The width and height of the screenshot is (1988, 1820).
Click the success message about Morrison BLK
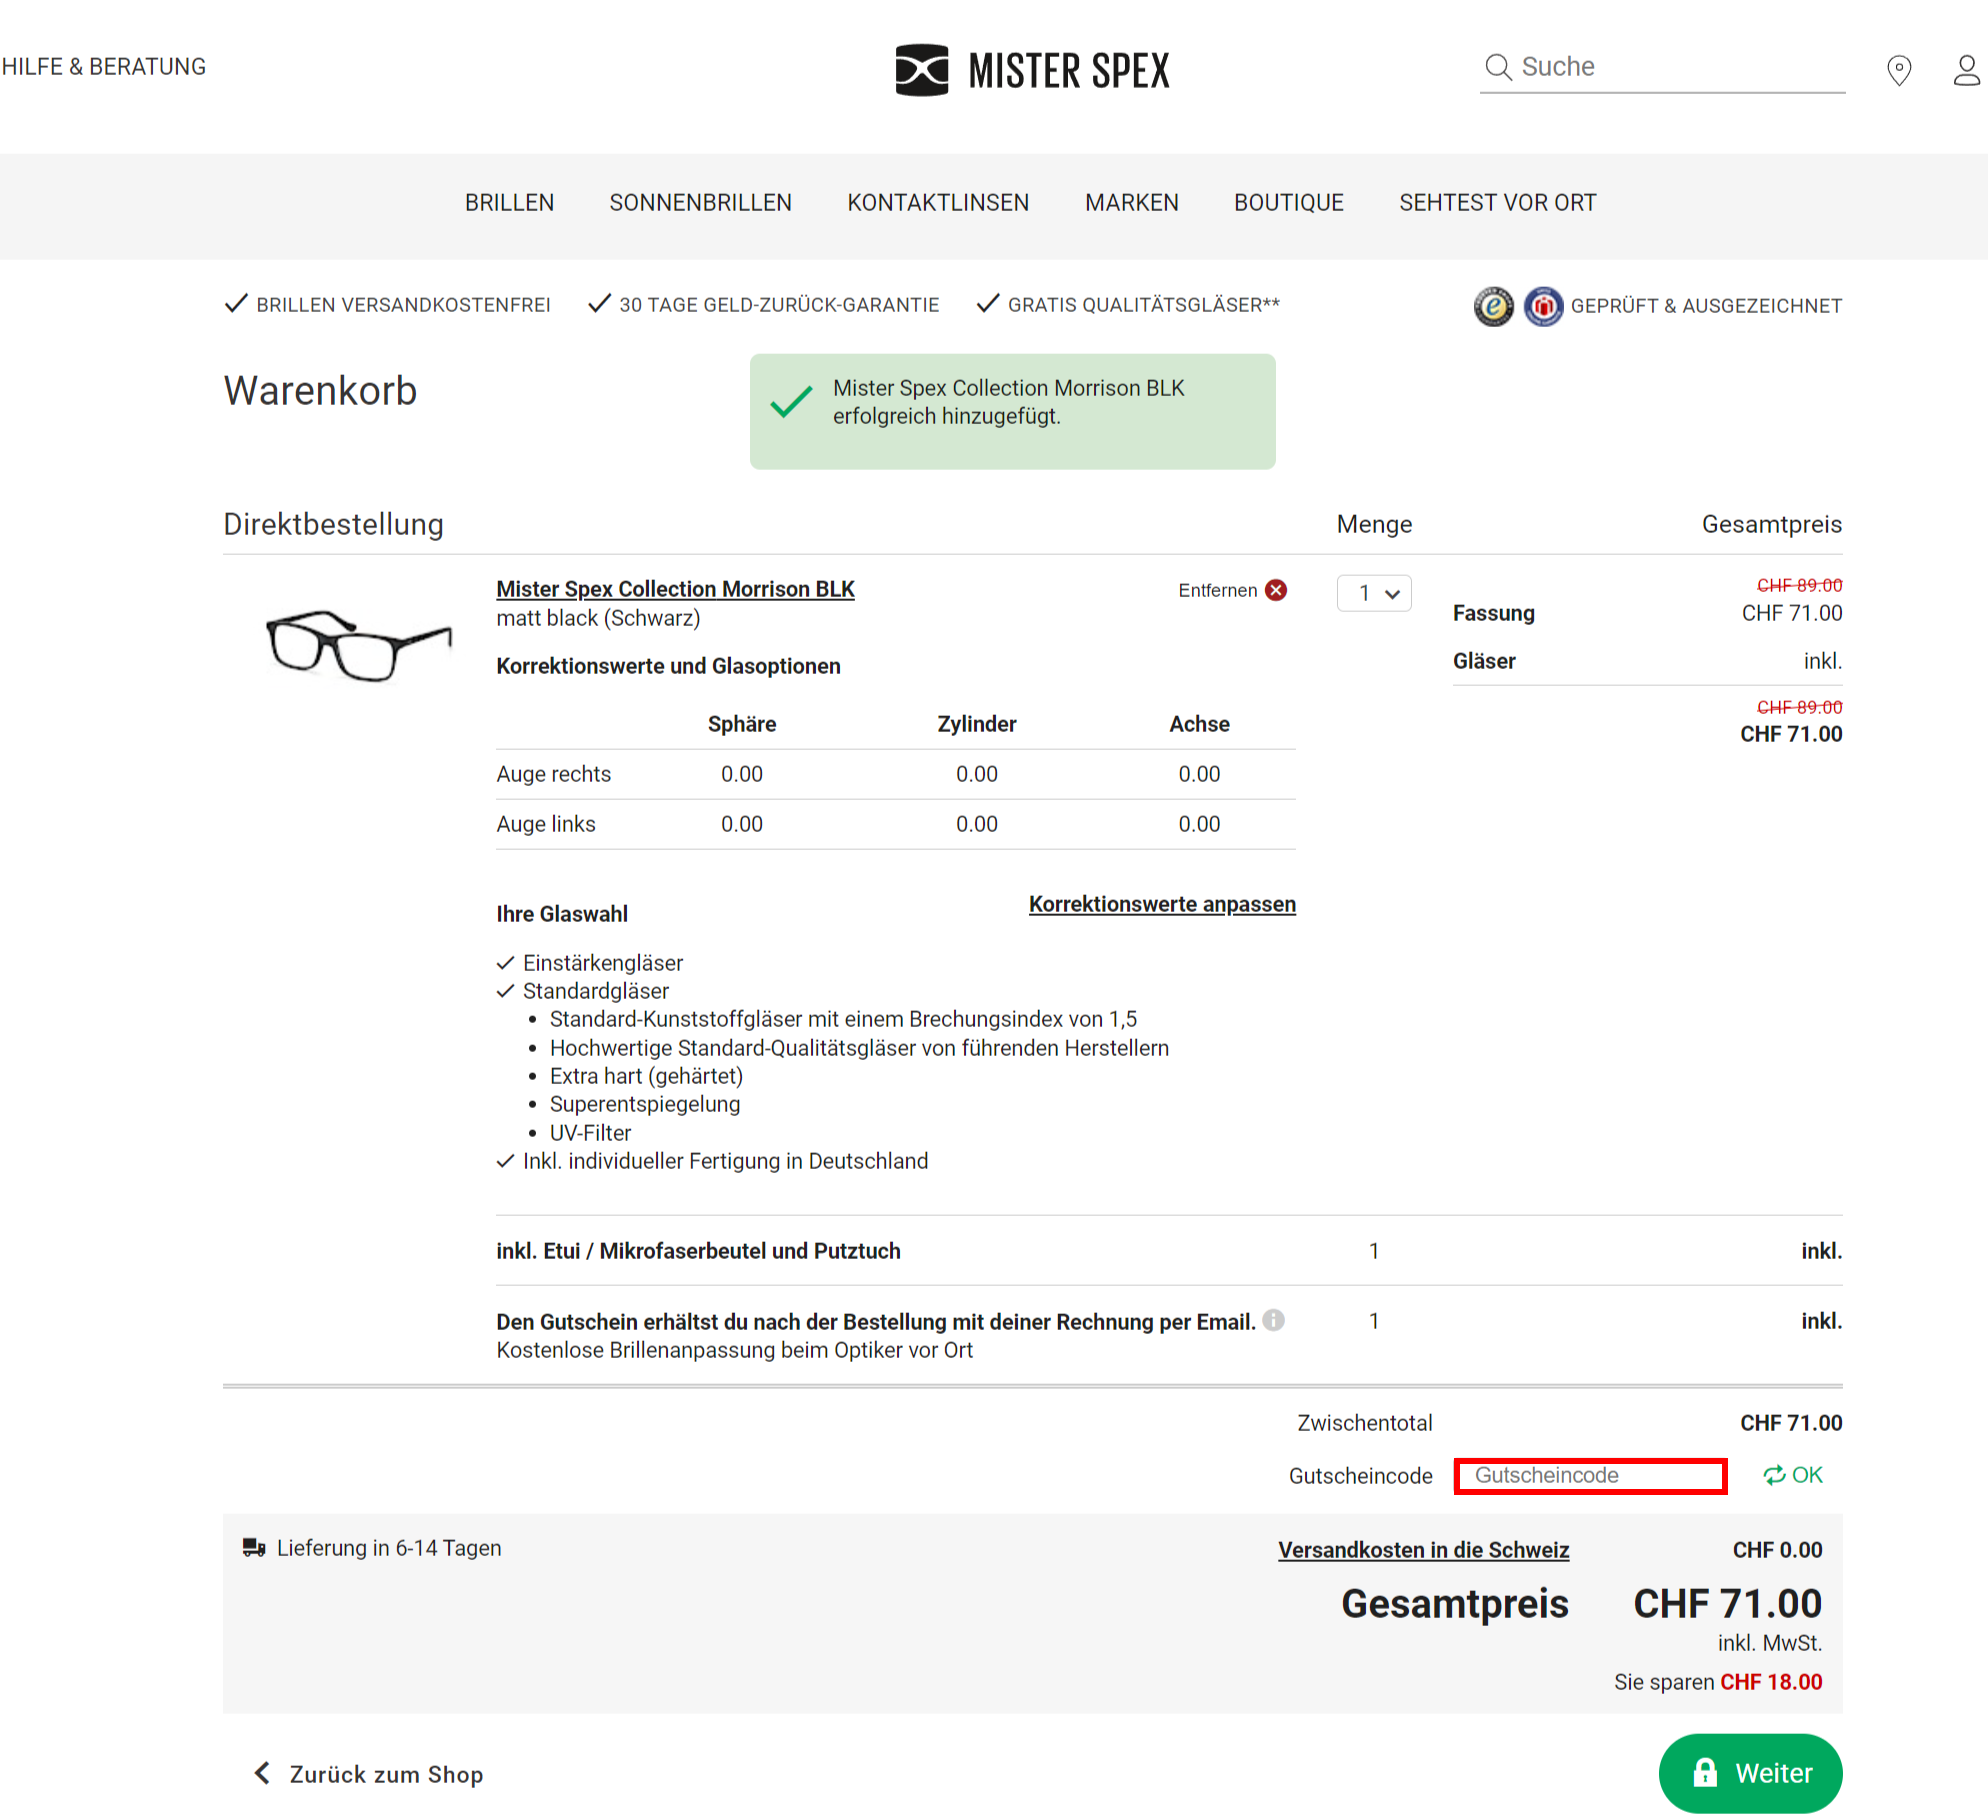coord(1012,411)
